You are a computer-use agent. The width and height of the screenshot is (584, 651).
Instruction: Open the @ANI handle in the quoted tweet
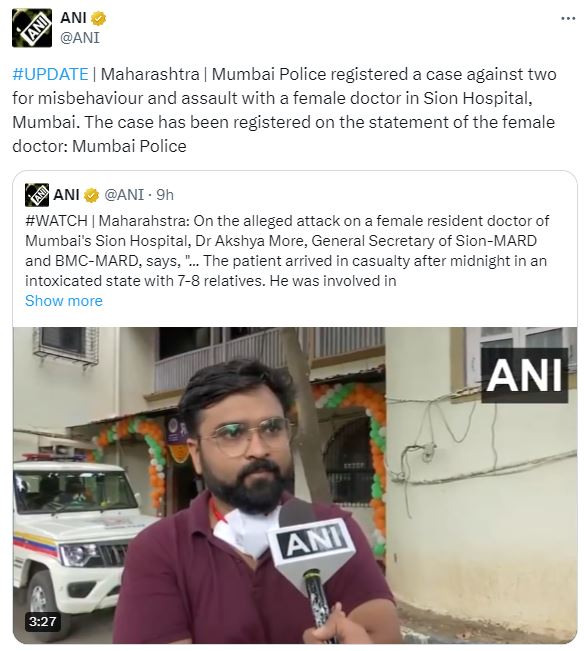[124, 195]
